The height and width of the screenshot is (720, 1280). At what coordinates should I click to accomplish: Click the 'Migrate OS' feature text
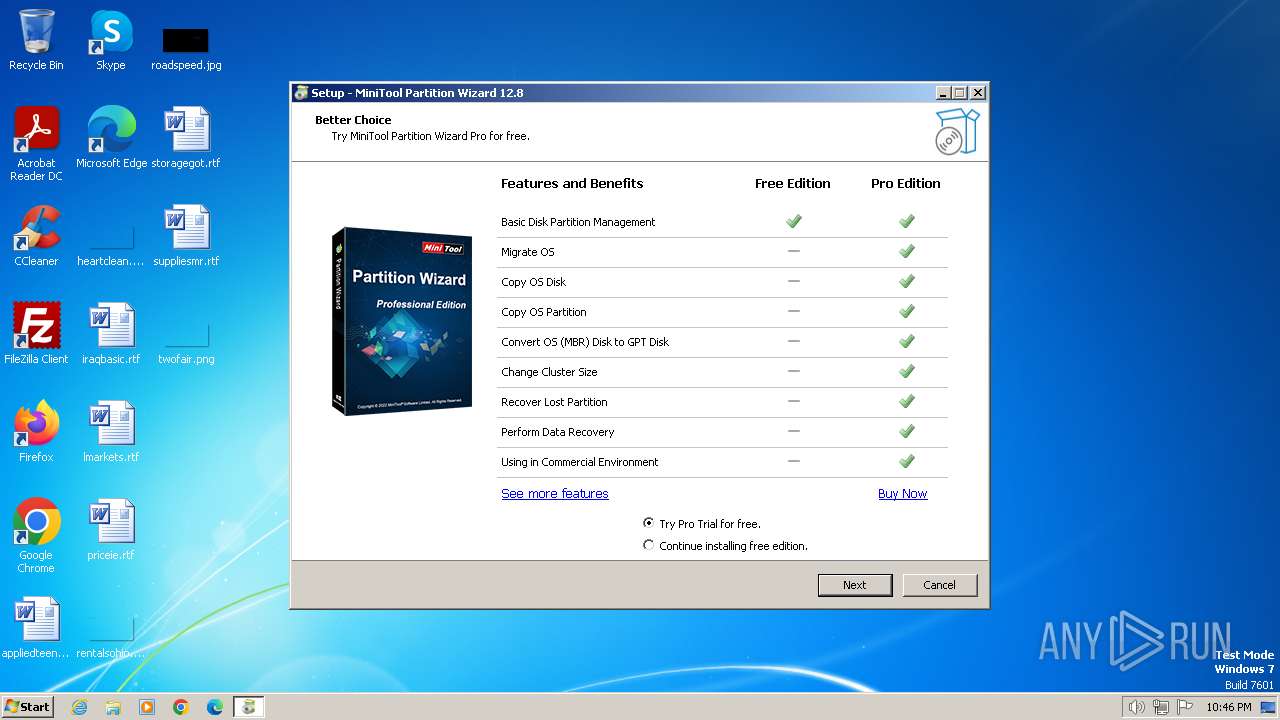pyautogui.click(x=528, y=252)
